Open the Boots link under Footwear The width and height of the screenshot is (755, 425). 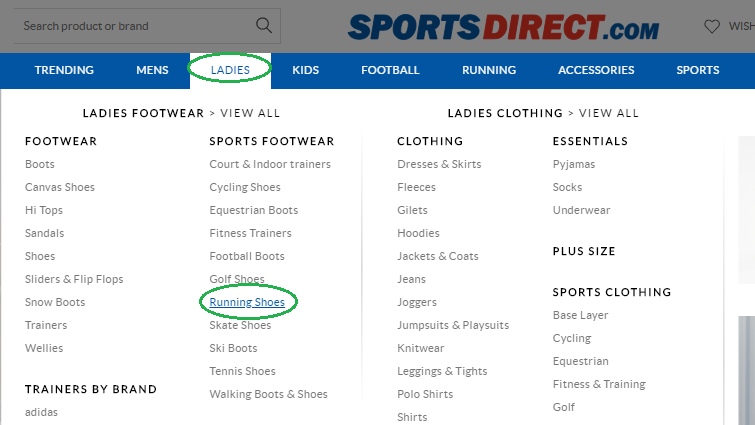click(40, 164)
